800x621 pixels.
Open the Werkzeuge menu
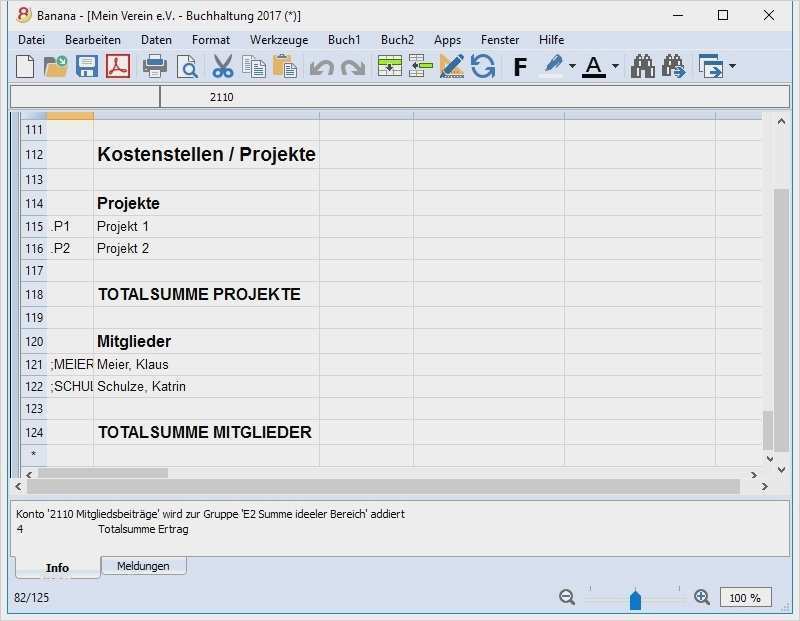279,39
